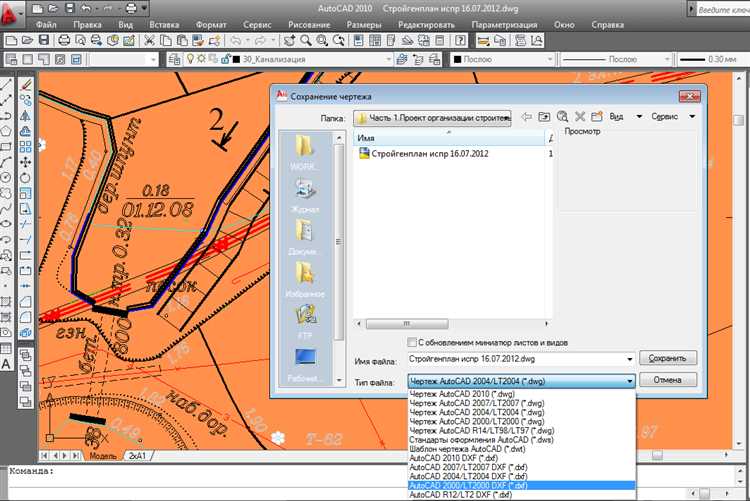Image resolution: width=750 pixels, height=501 pixels.
Task: Choose 'Шаблон чертежа AutoCAD (*.dwt)' option
Action: click(522, 449)
